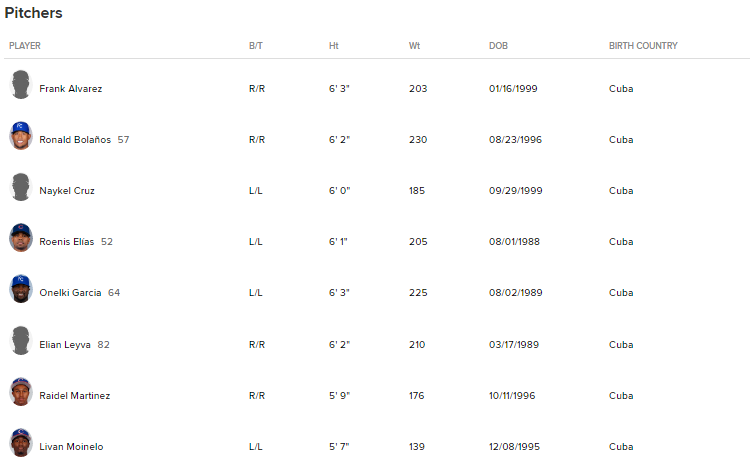Select jersey number 52 beside Roenis Elías
750x467 pixels.
[107, 242]
